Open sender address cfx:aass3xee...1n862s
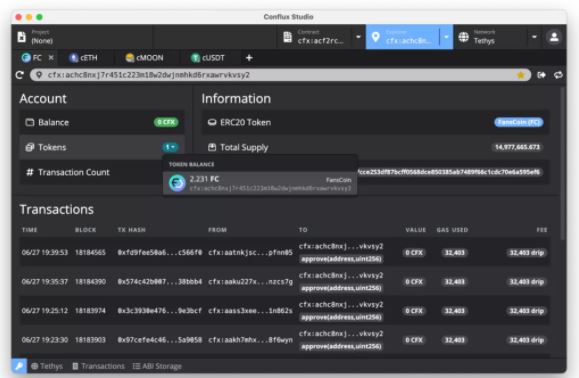This screenshot has height=378, width=579. tap(250, 311)
